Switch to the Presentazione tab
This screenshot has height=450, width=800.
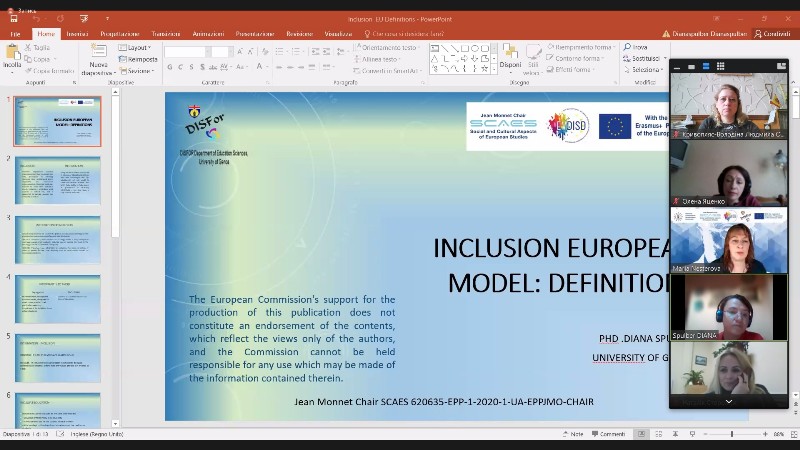[x=255, y=34]
